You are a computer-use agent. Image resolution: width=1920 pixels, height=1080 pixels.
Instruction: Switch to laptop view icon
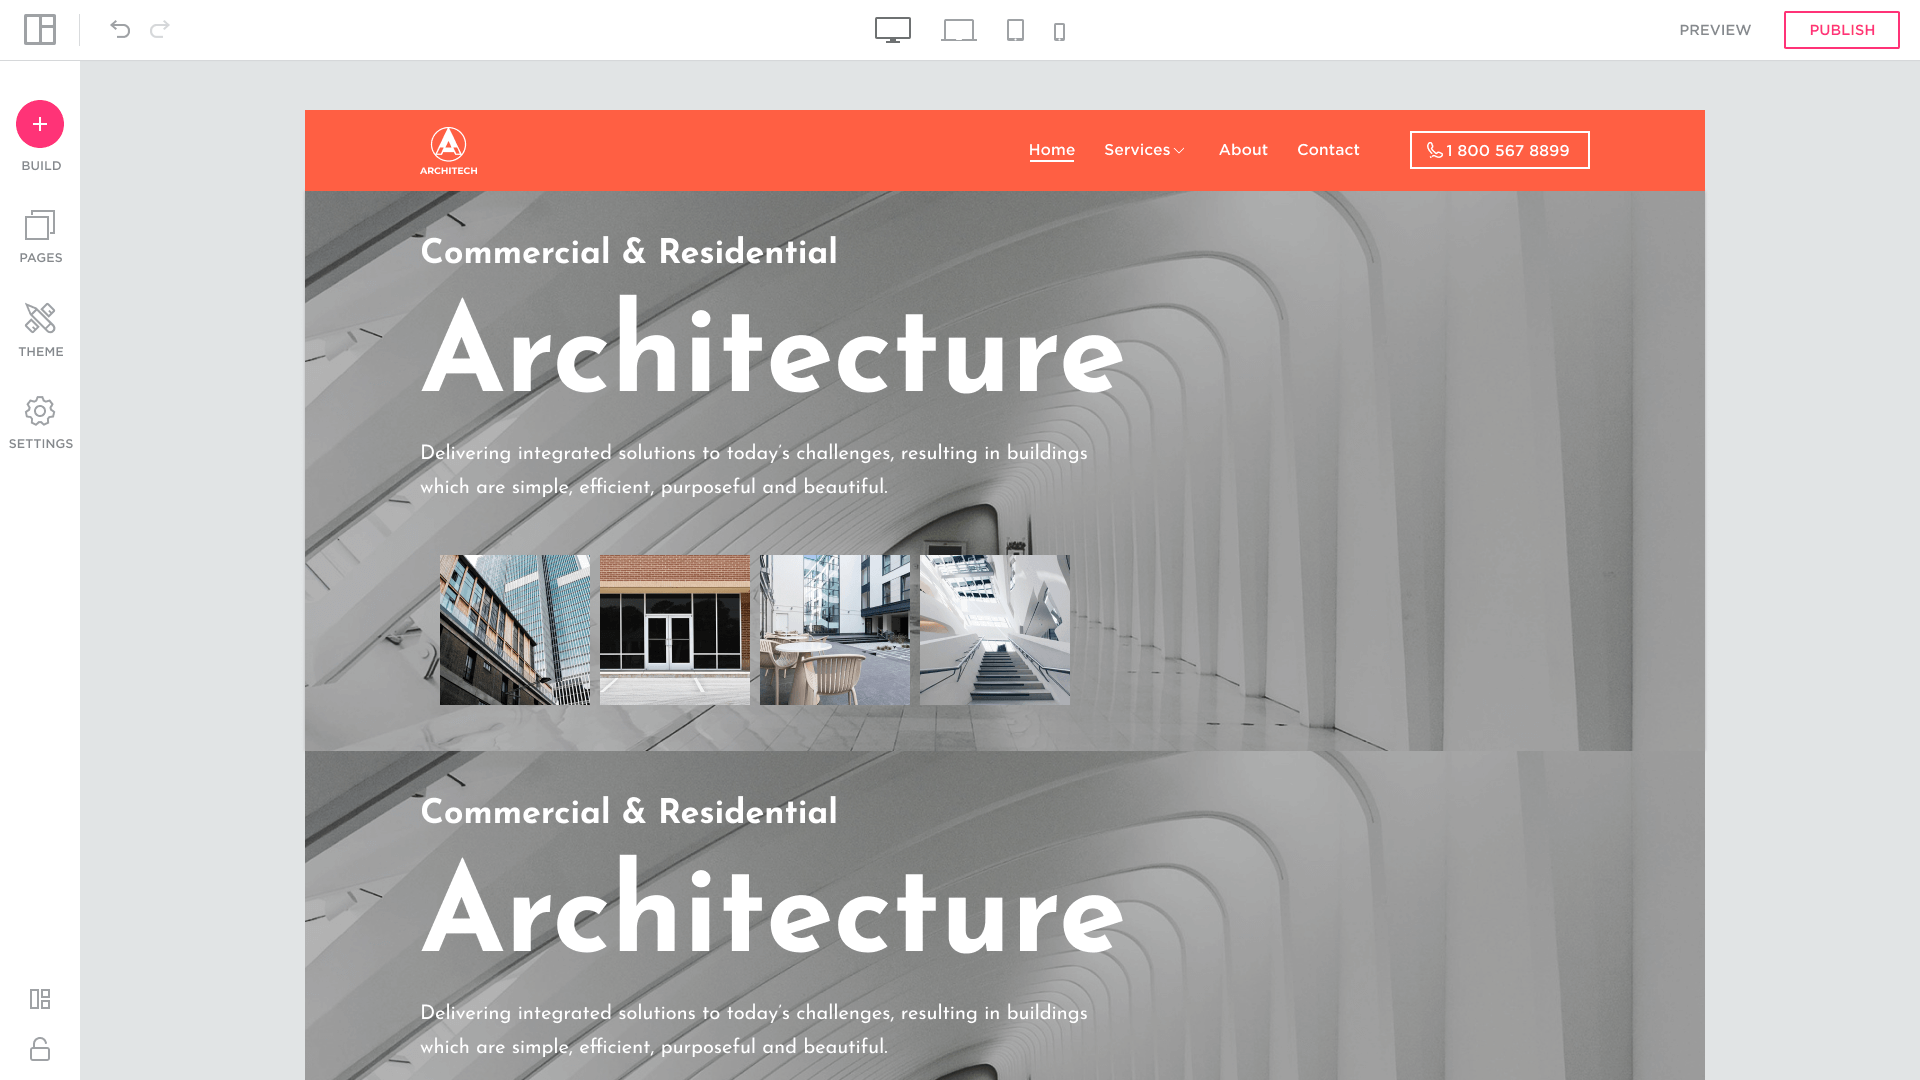click(958, 30)
